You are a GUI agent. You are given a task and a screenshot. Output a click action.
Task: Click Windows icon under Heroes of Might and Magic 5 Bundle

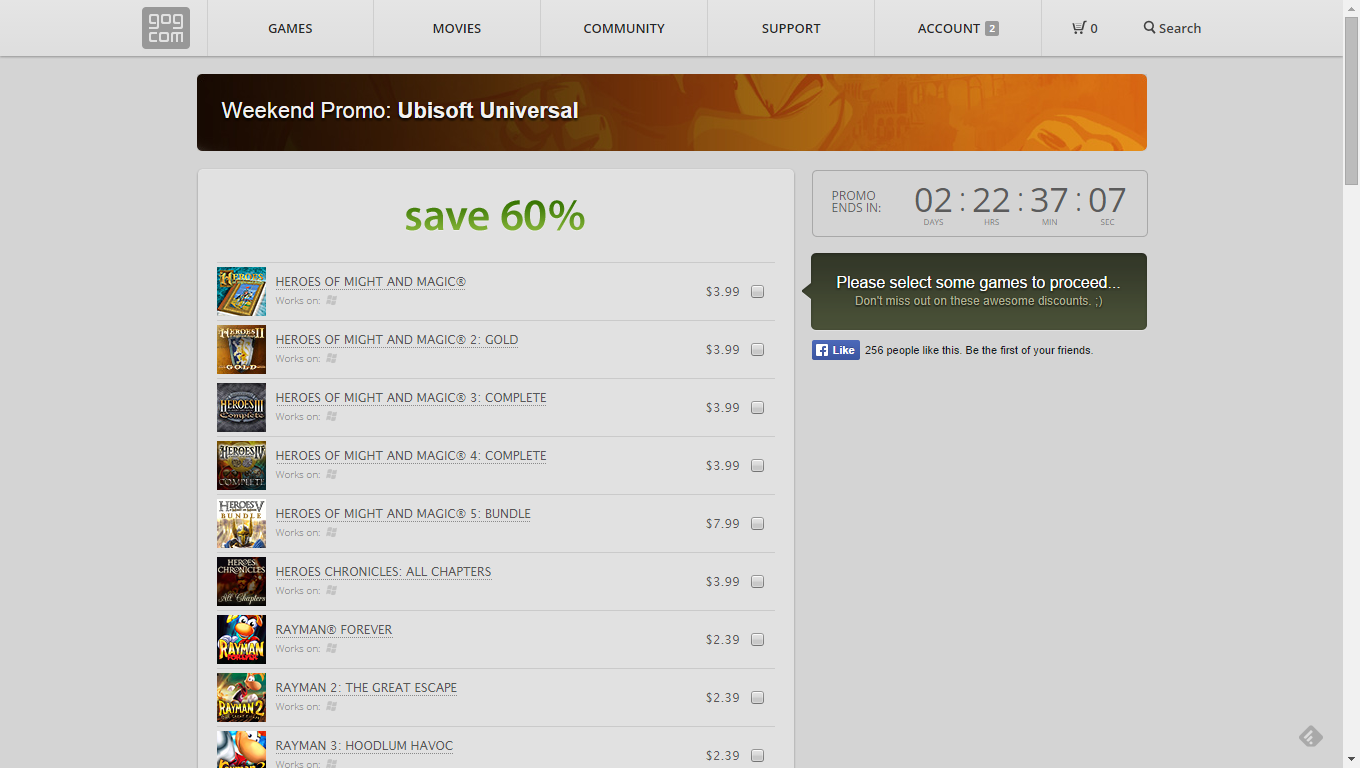click(330, 532)
